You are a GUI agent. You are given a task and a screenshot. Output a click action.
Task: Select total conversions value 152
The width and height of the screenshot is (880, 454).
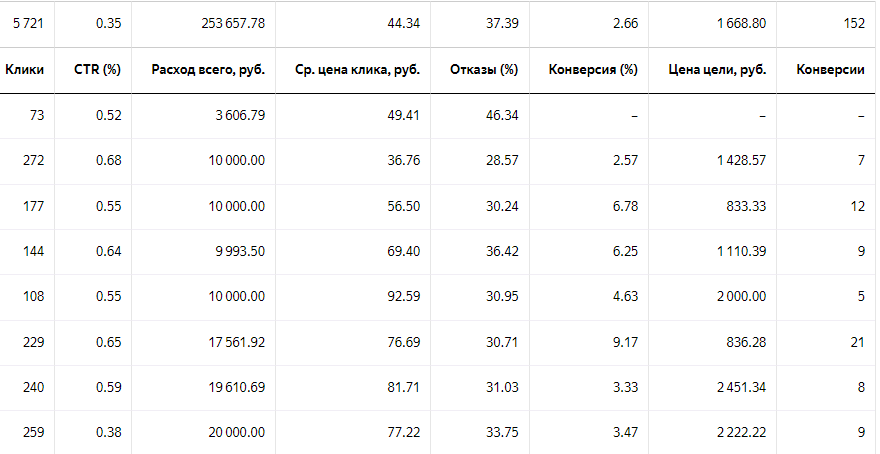[x=854, y=24]
